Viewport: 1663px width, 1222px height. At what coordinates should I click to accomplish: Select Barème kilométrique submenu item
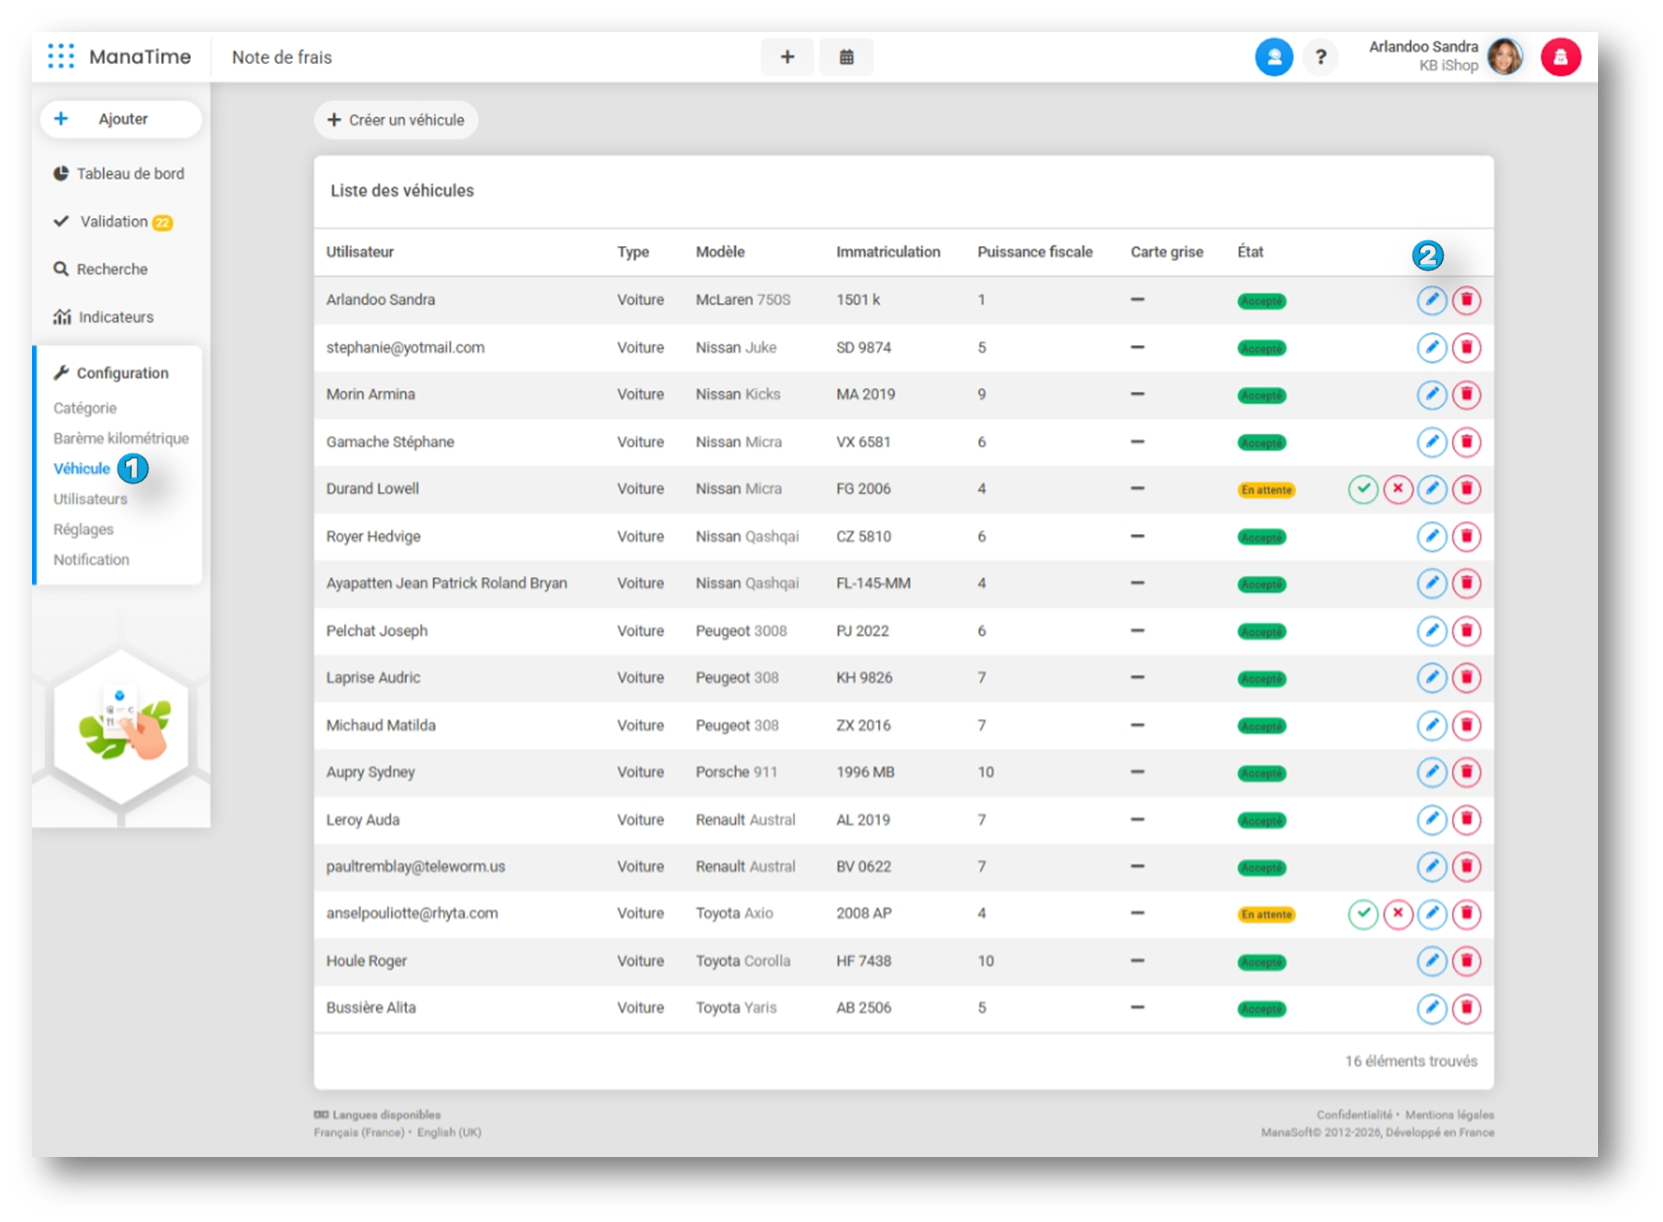pos(121,438)
